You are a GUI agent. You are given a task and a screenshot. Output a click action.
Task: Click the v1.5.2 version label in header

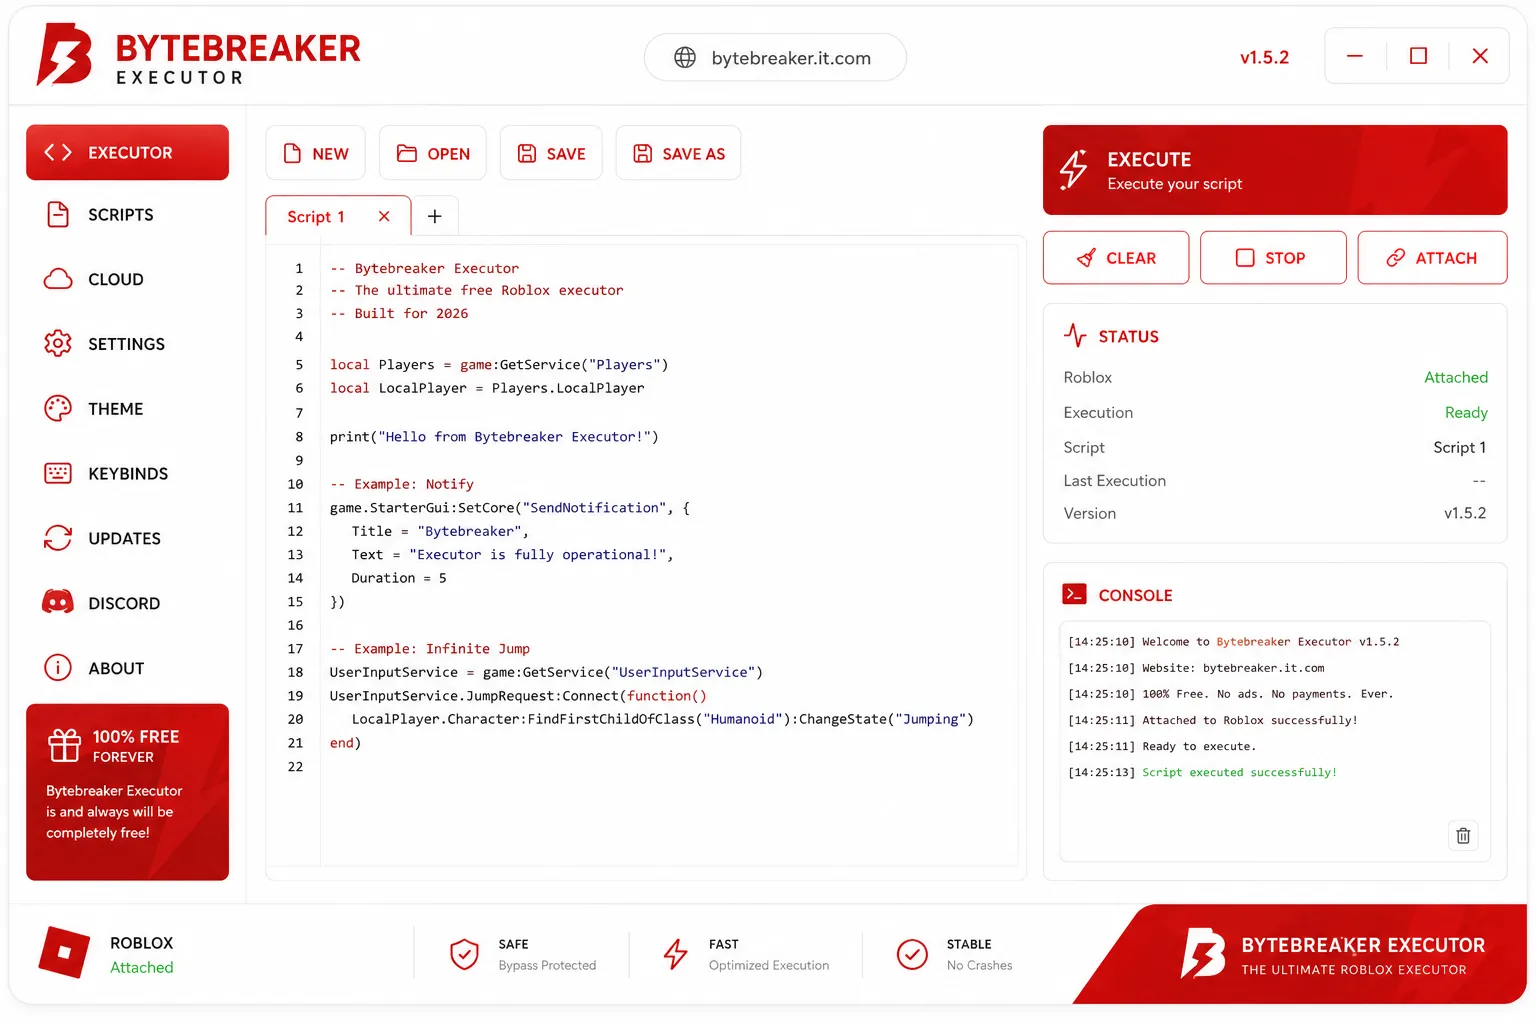tap(1264, 58)
